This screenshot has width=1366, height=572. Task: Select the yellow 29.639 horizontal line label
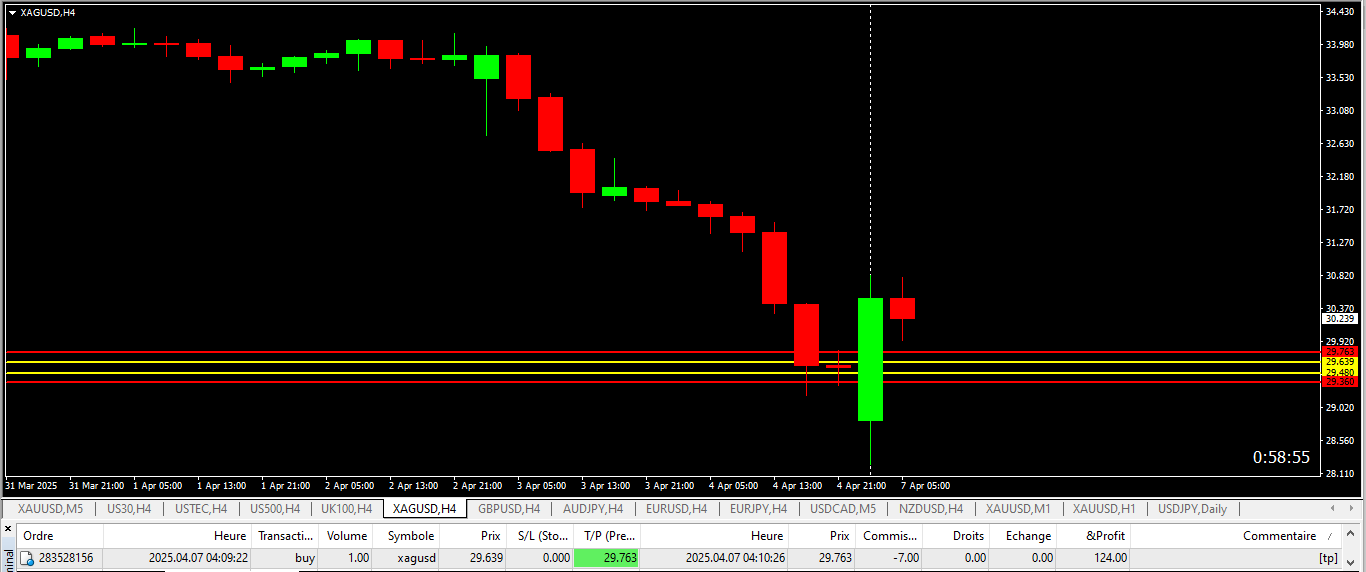pyautogui.click(x=1339, y=362)
